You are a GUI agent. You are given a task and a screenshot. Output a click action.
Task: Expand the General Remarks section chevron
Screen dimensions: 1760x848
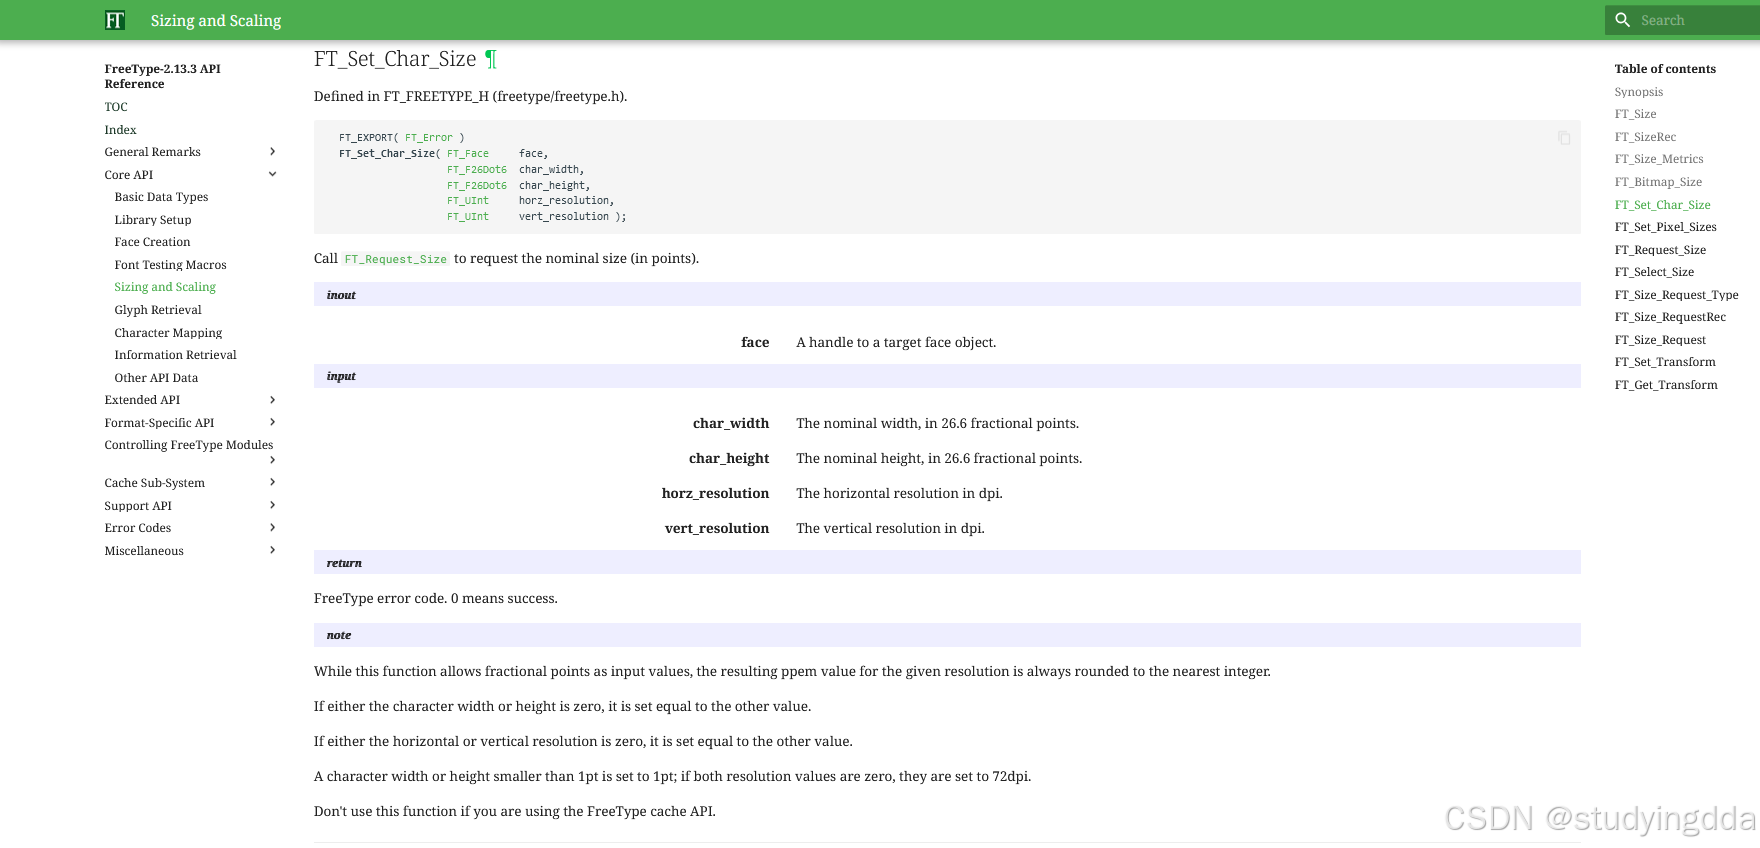[272, 152]
